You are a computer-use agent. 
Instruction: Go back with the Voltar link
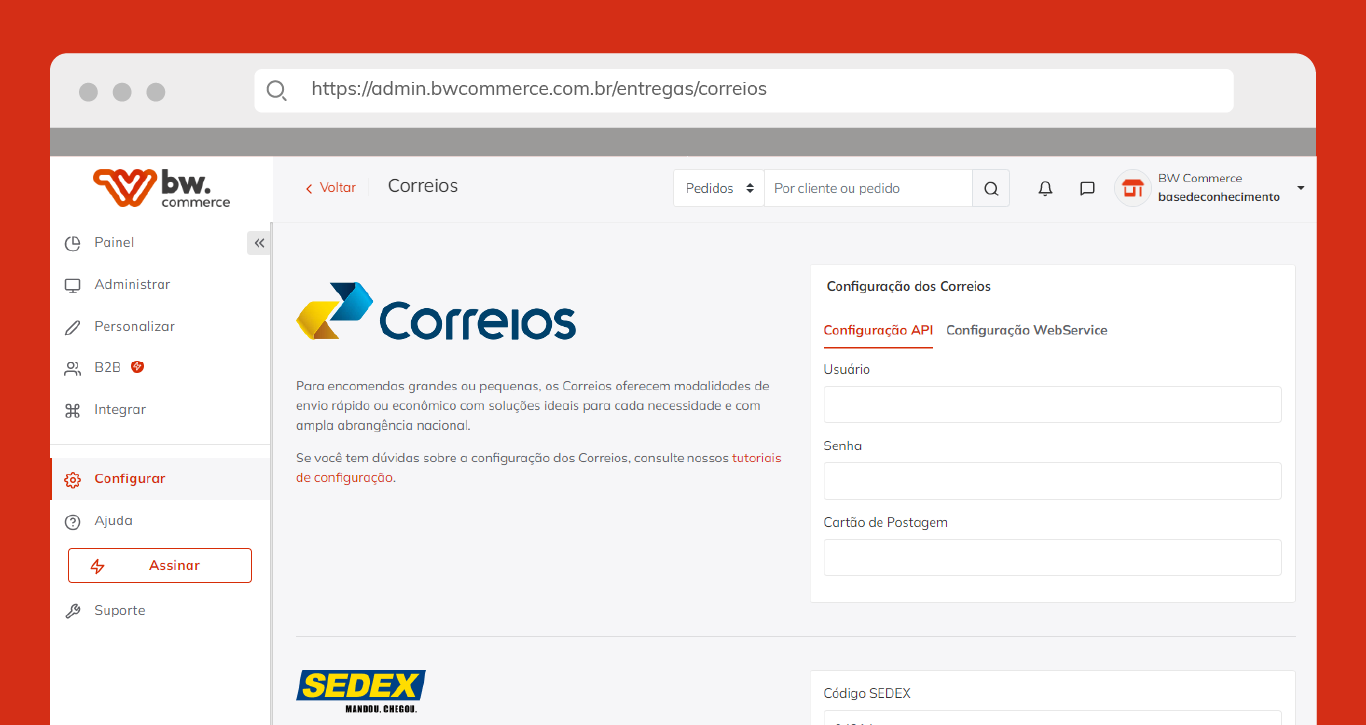pos(330,188)
